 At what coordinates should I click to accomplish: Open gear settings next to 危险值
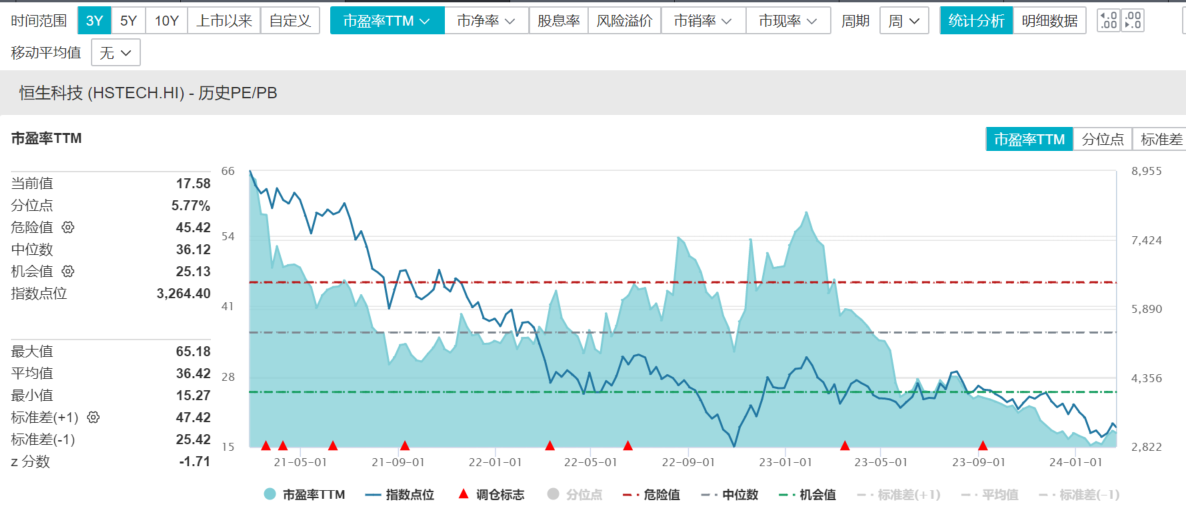67,228
